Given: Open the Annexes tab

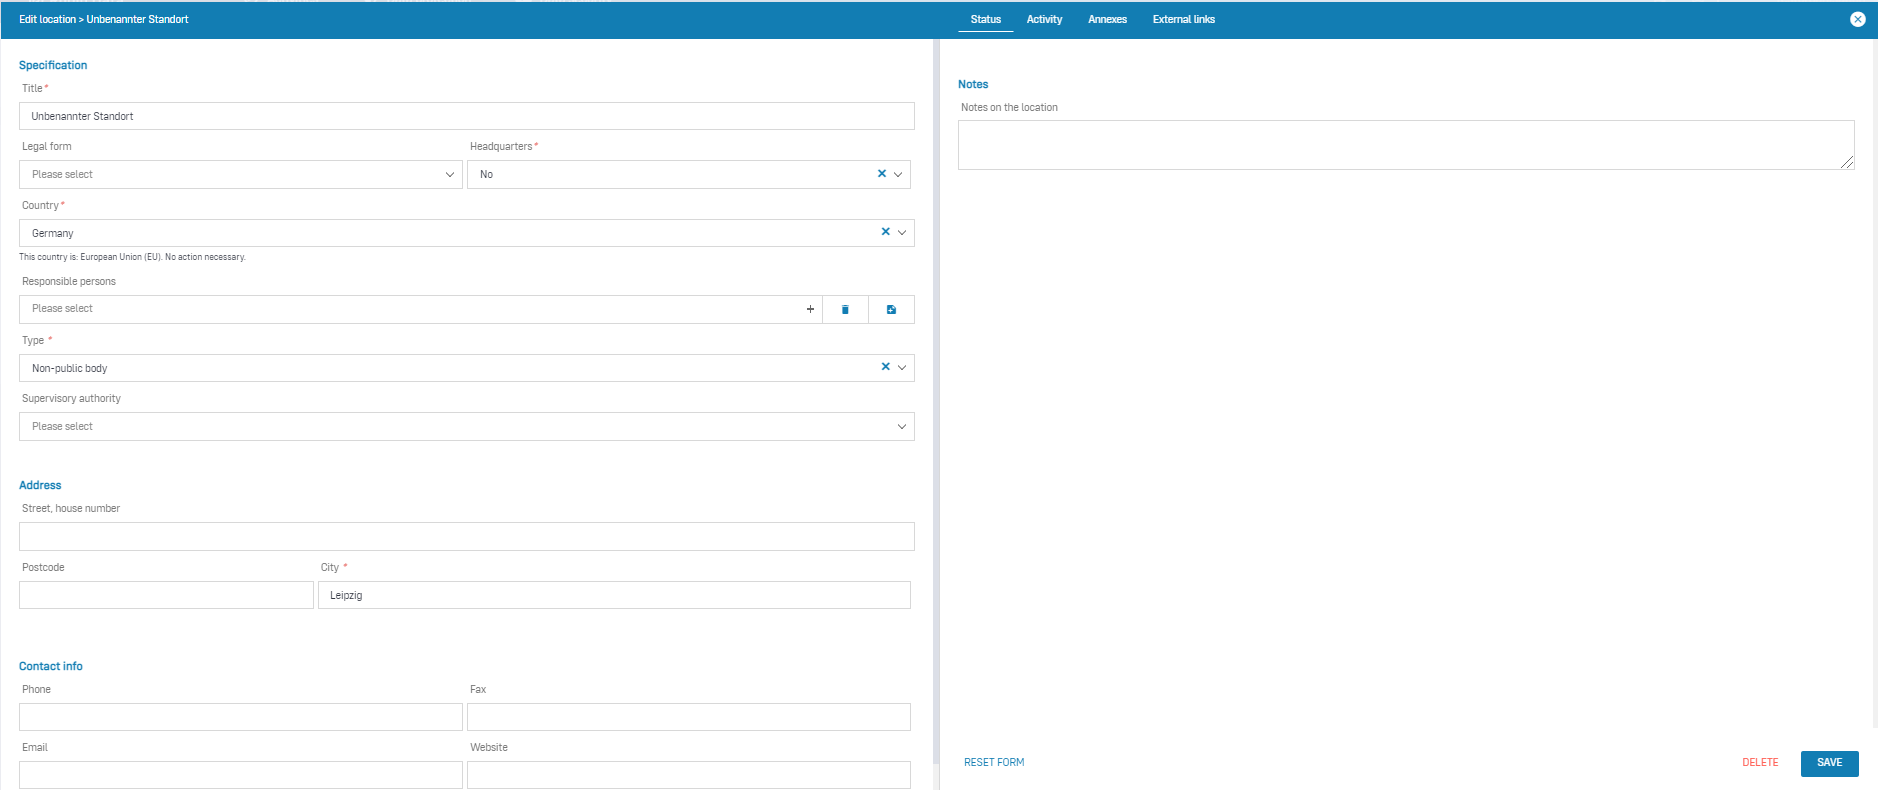Looking at the screenshot, I should (x=1107, y=19).
